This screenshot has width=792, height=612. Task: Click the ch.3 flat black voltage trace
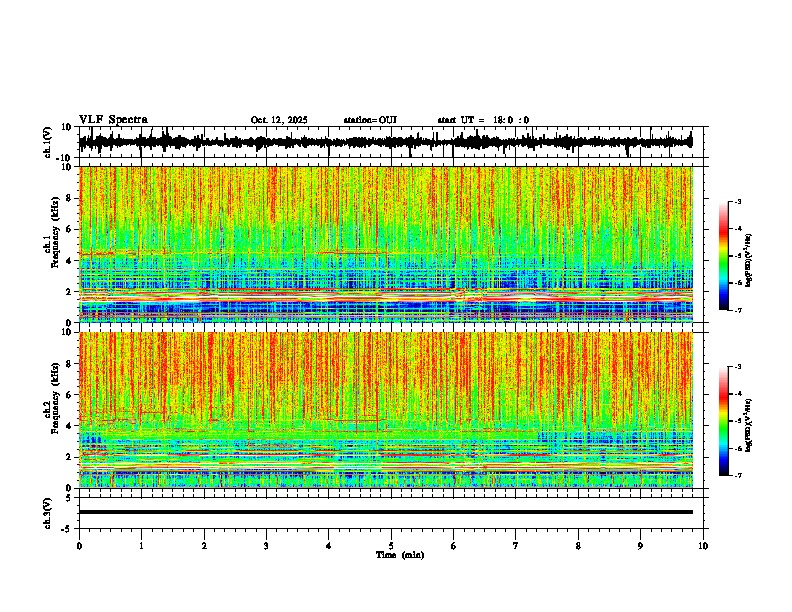[385, 512]
